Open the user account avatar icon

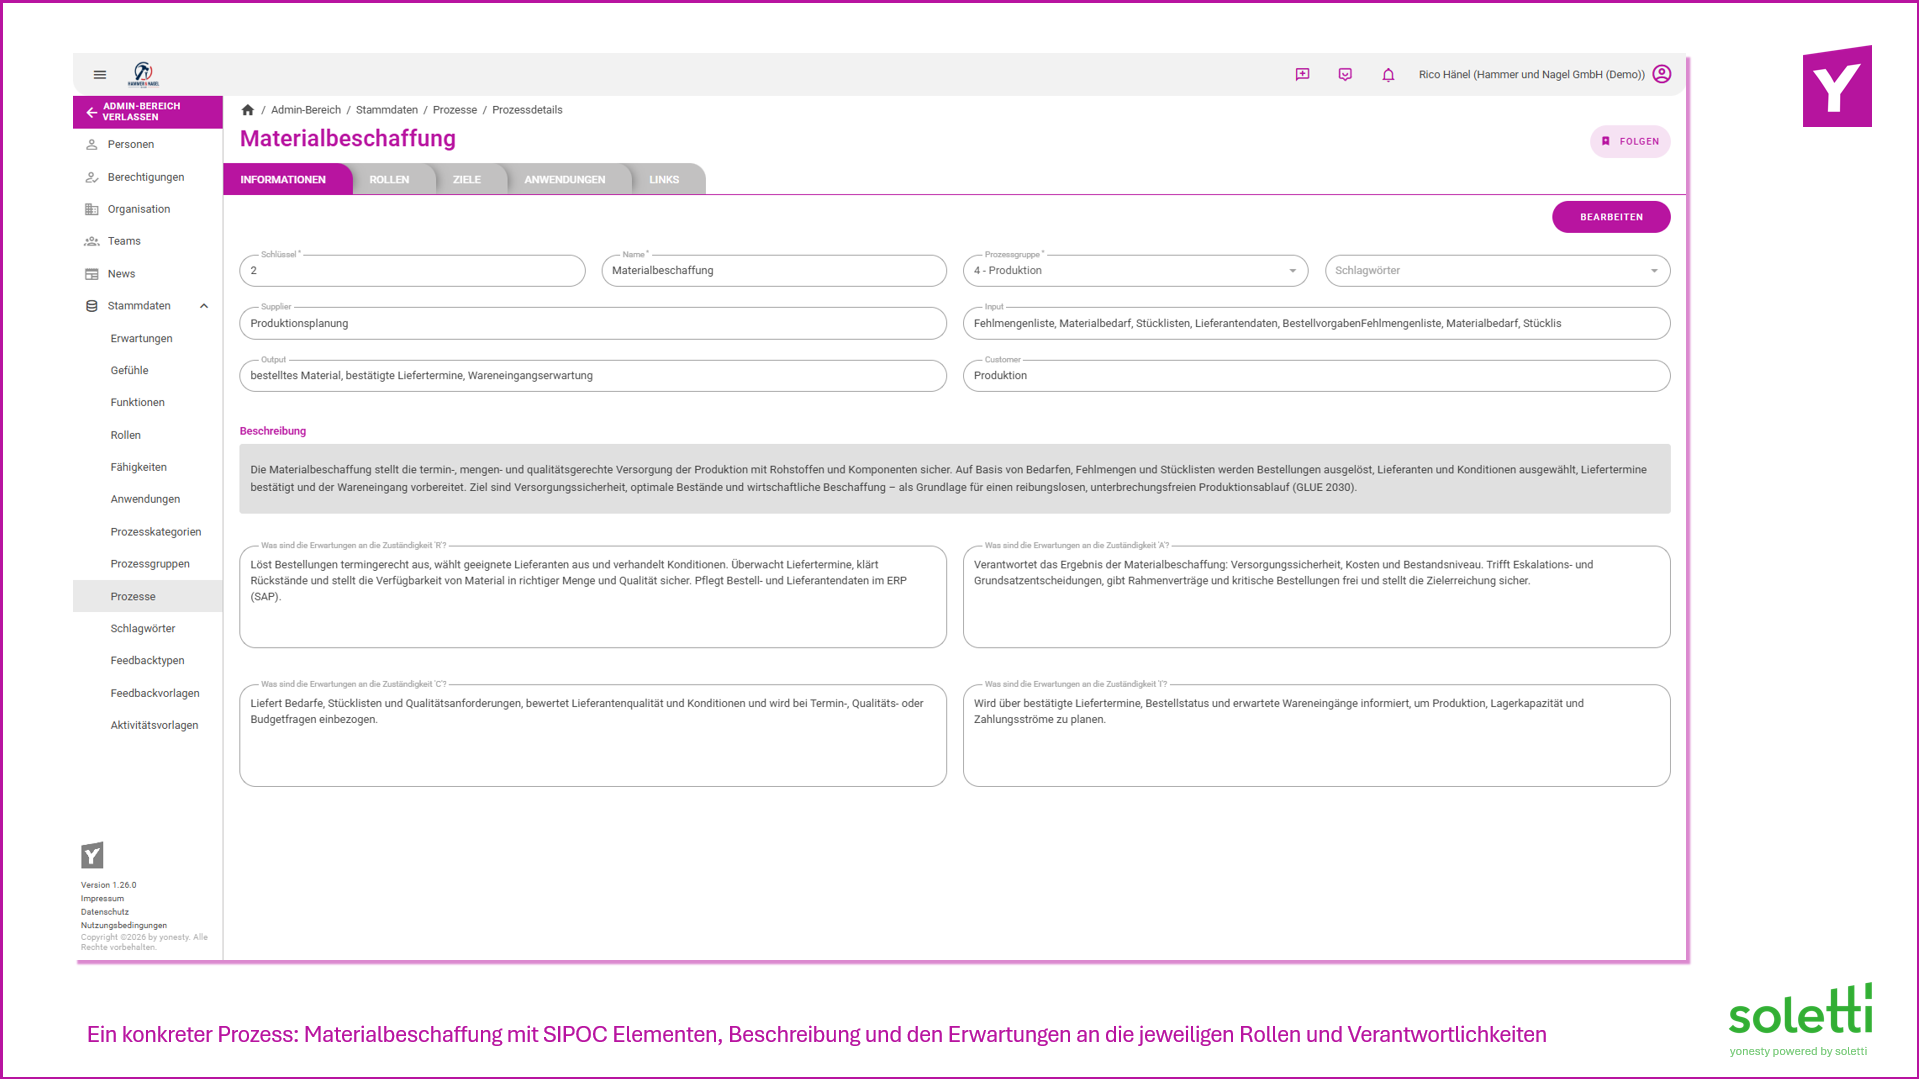pos(1662,75)
